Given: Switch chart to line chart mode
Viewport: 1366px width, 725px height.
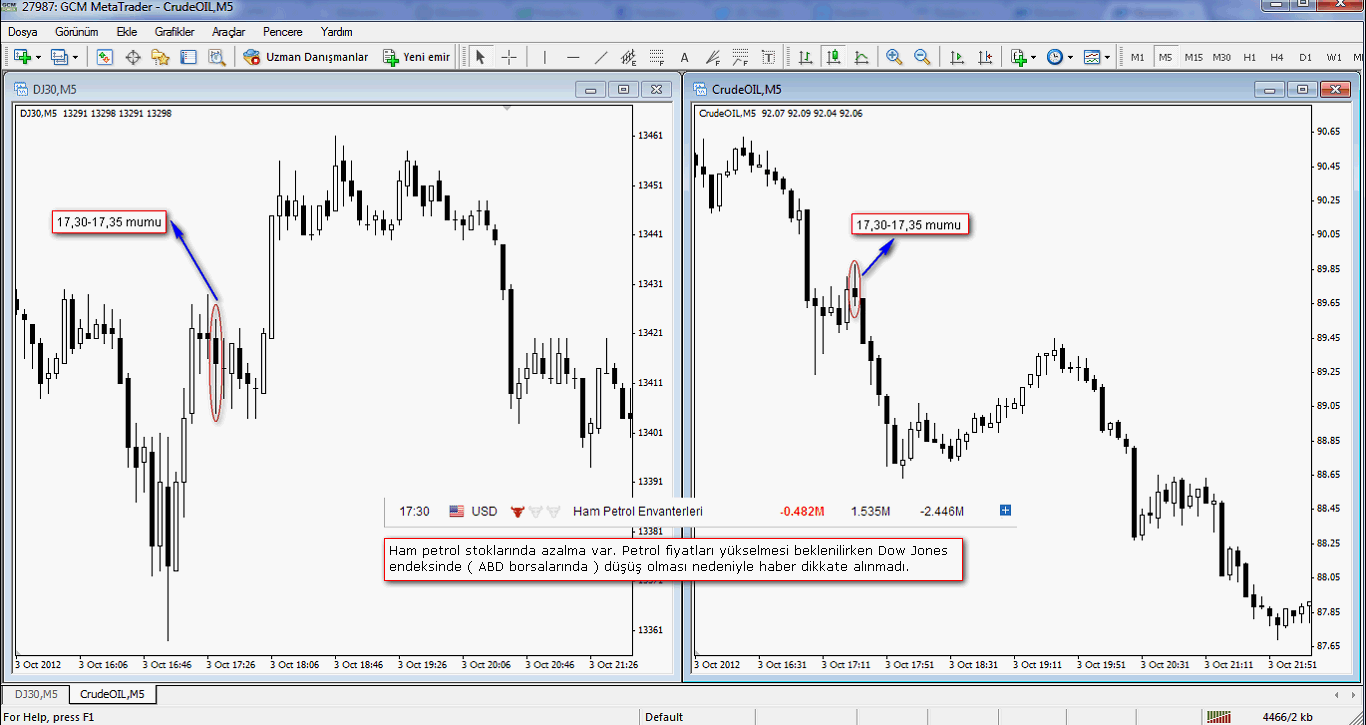Looking at the screenshot, I should pos(861,57).
